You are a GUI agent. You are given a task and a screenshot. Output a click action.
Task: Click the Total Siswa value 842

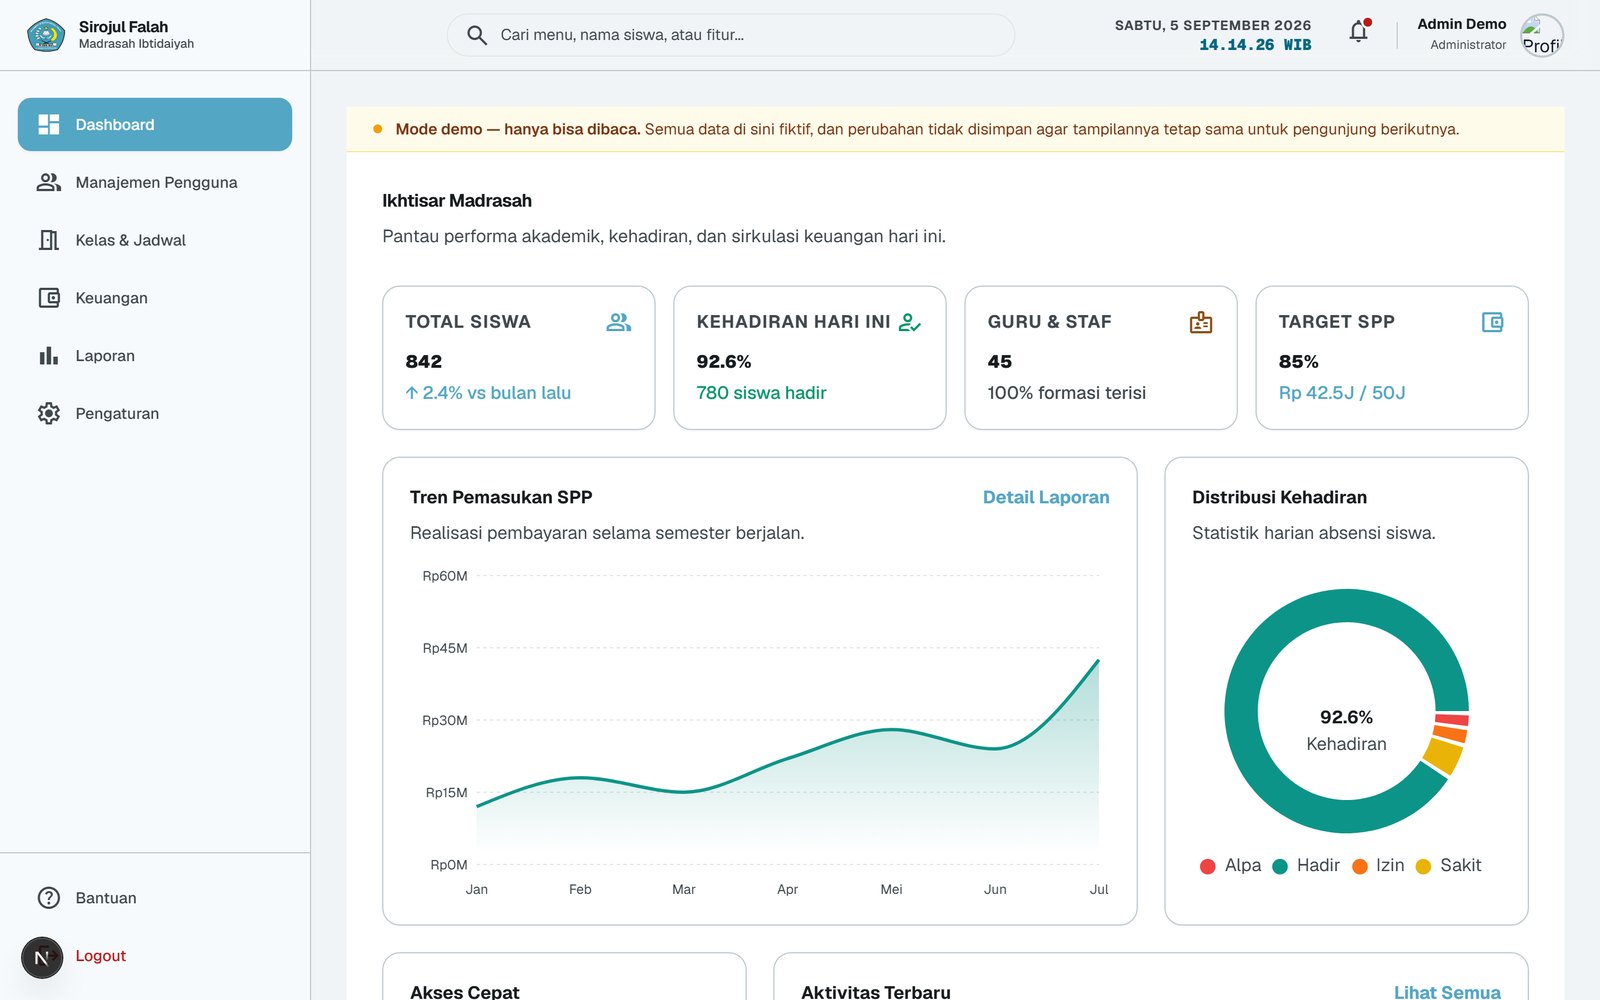point(424,361)
